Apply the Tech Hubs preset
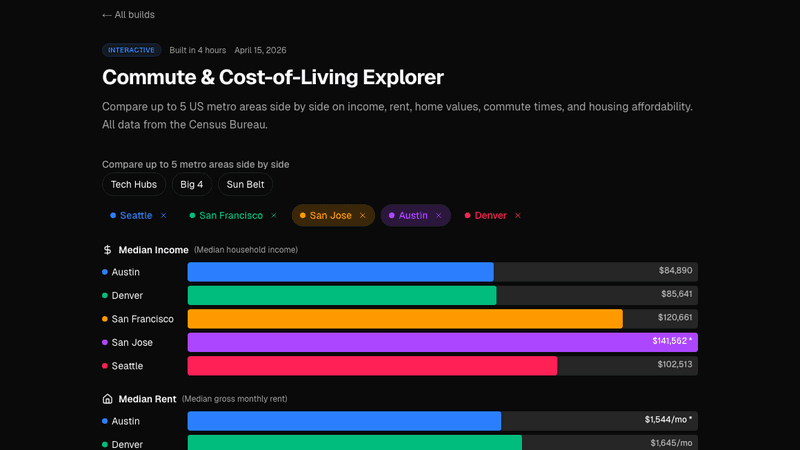 (134, 184)
